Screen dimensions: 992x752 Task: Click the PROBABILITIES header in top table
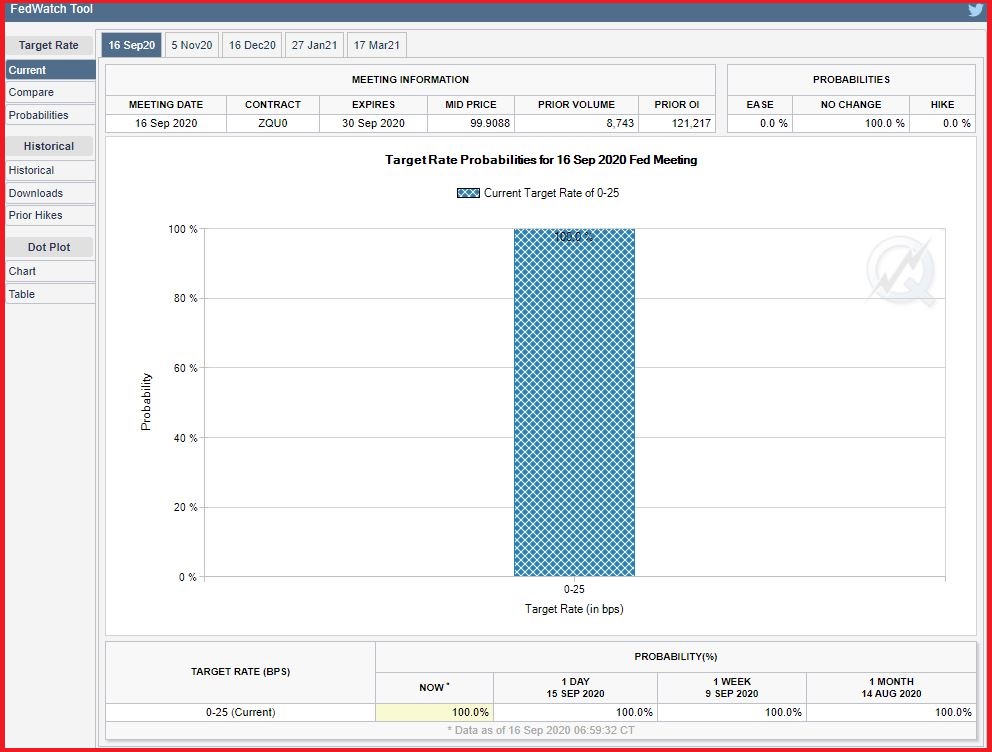tap(851, 80)
